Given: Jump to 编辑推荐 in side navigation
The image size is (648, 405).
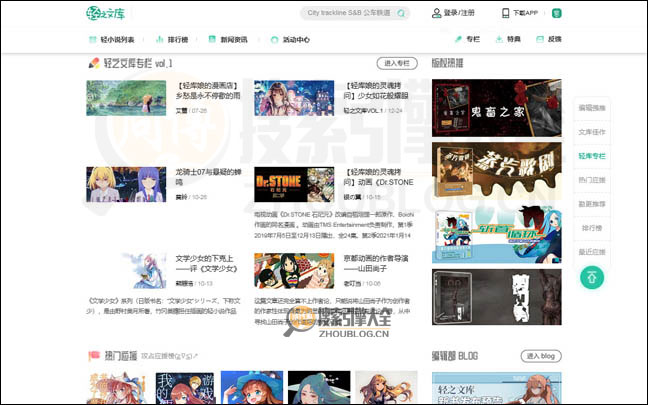Looking at the screenshot, I should coord(592,108).
